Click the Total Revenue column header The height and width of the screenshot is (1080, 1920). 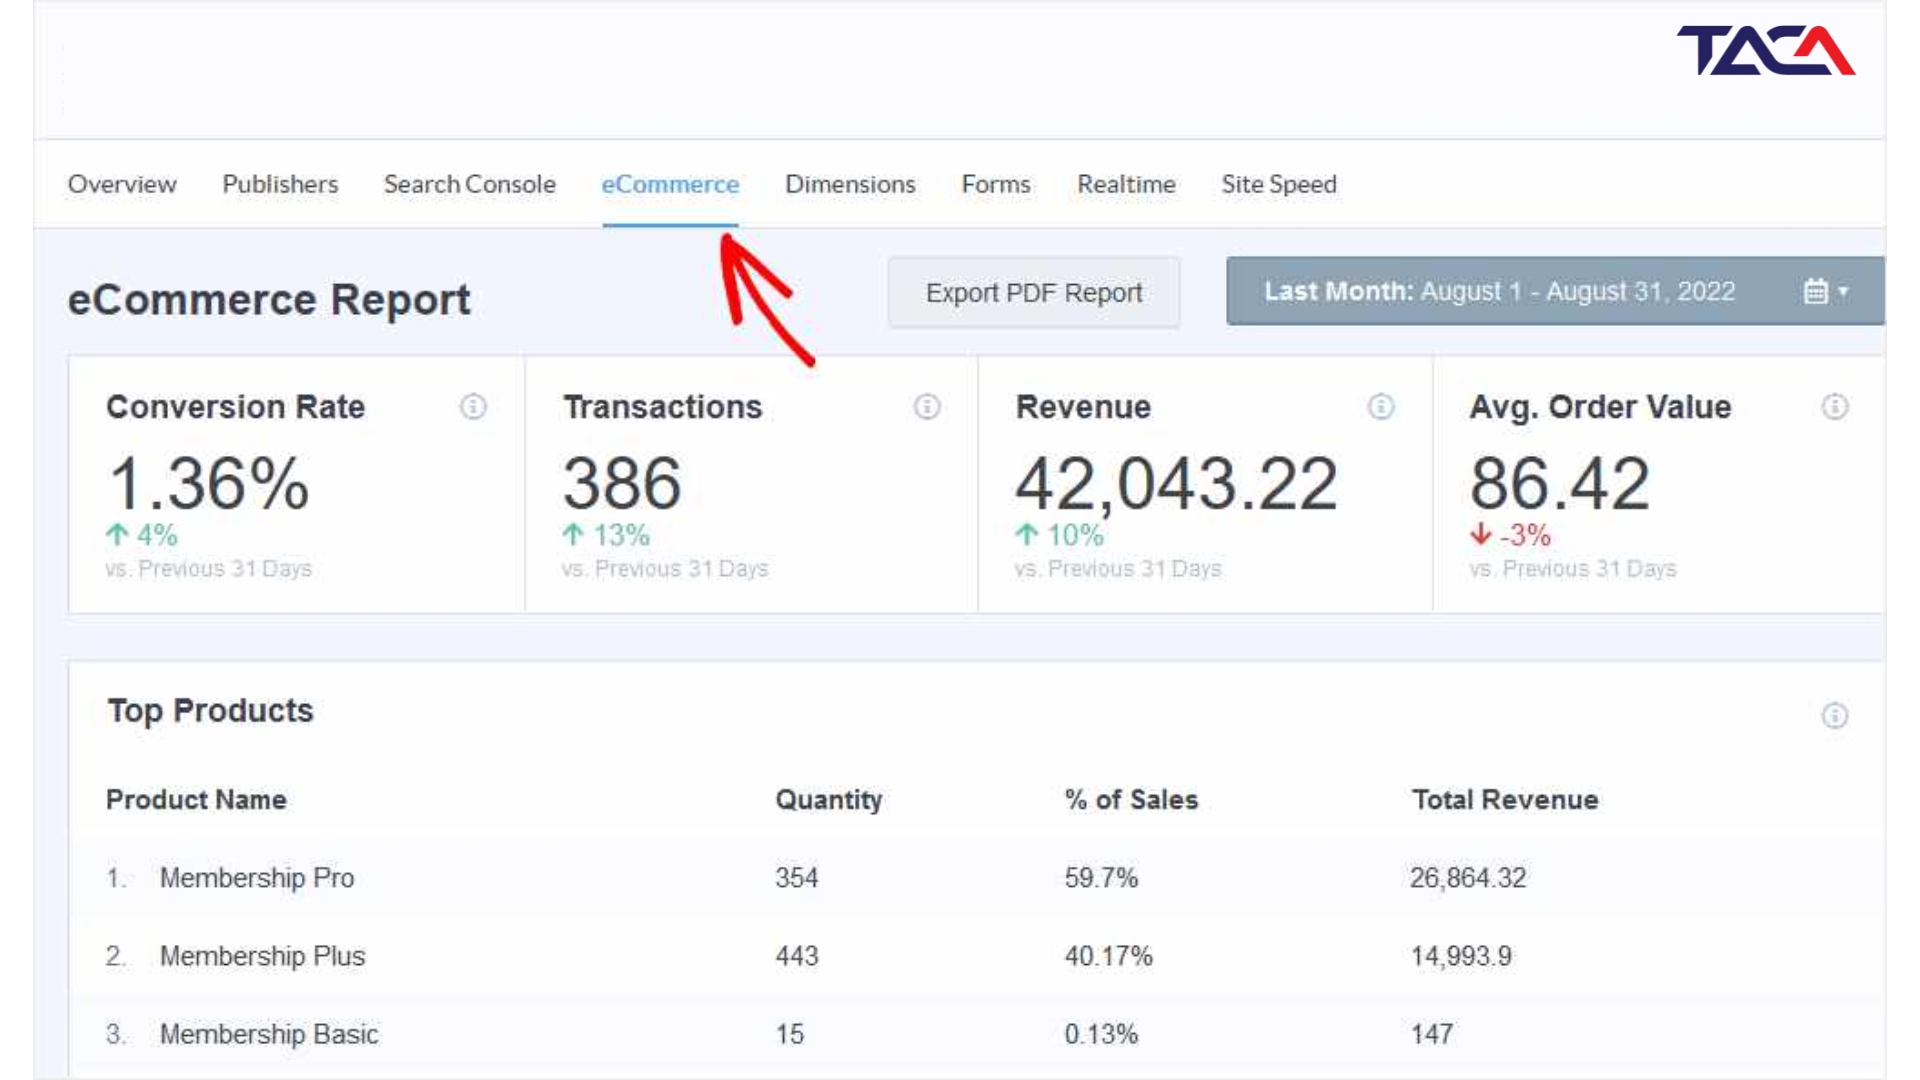point(1505,800)
